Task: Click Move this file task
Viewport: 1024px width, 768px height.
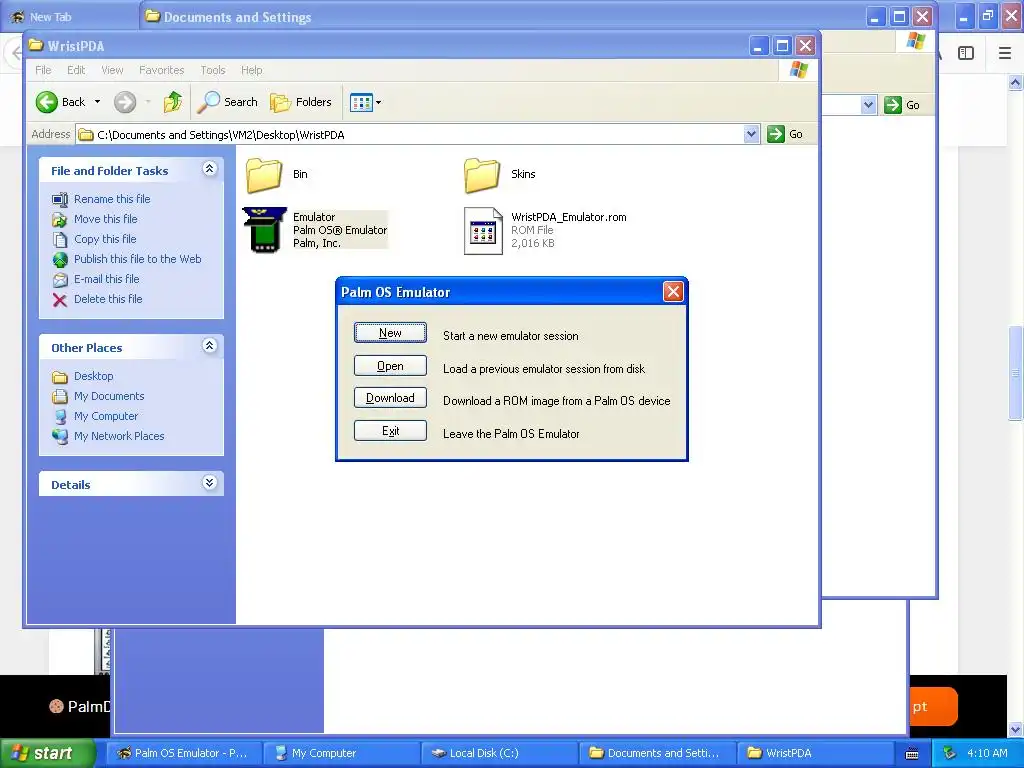Action: (105, 219)
